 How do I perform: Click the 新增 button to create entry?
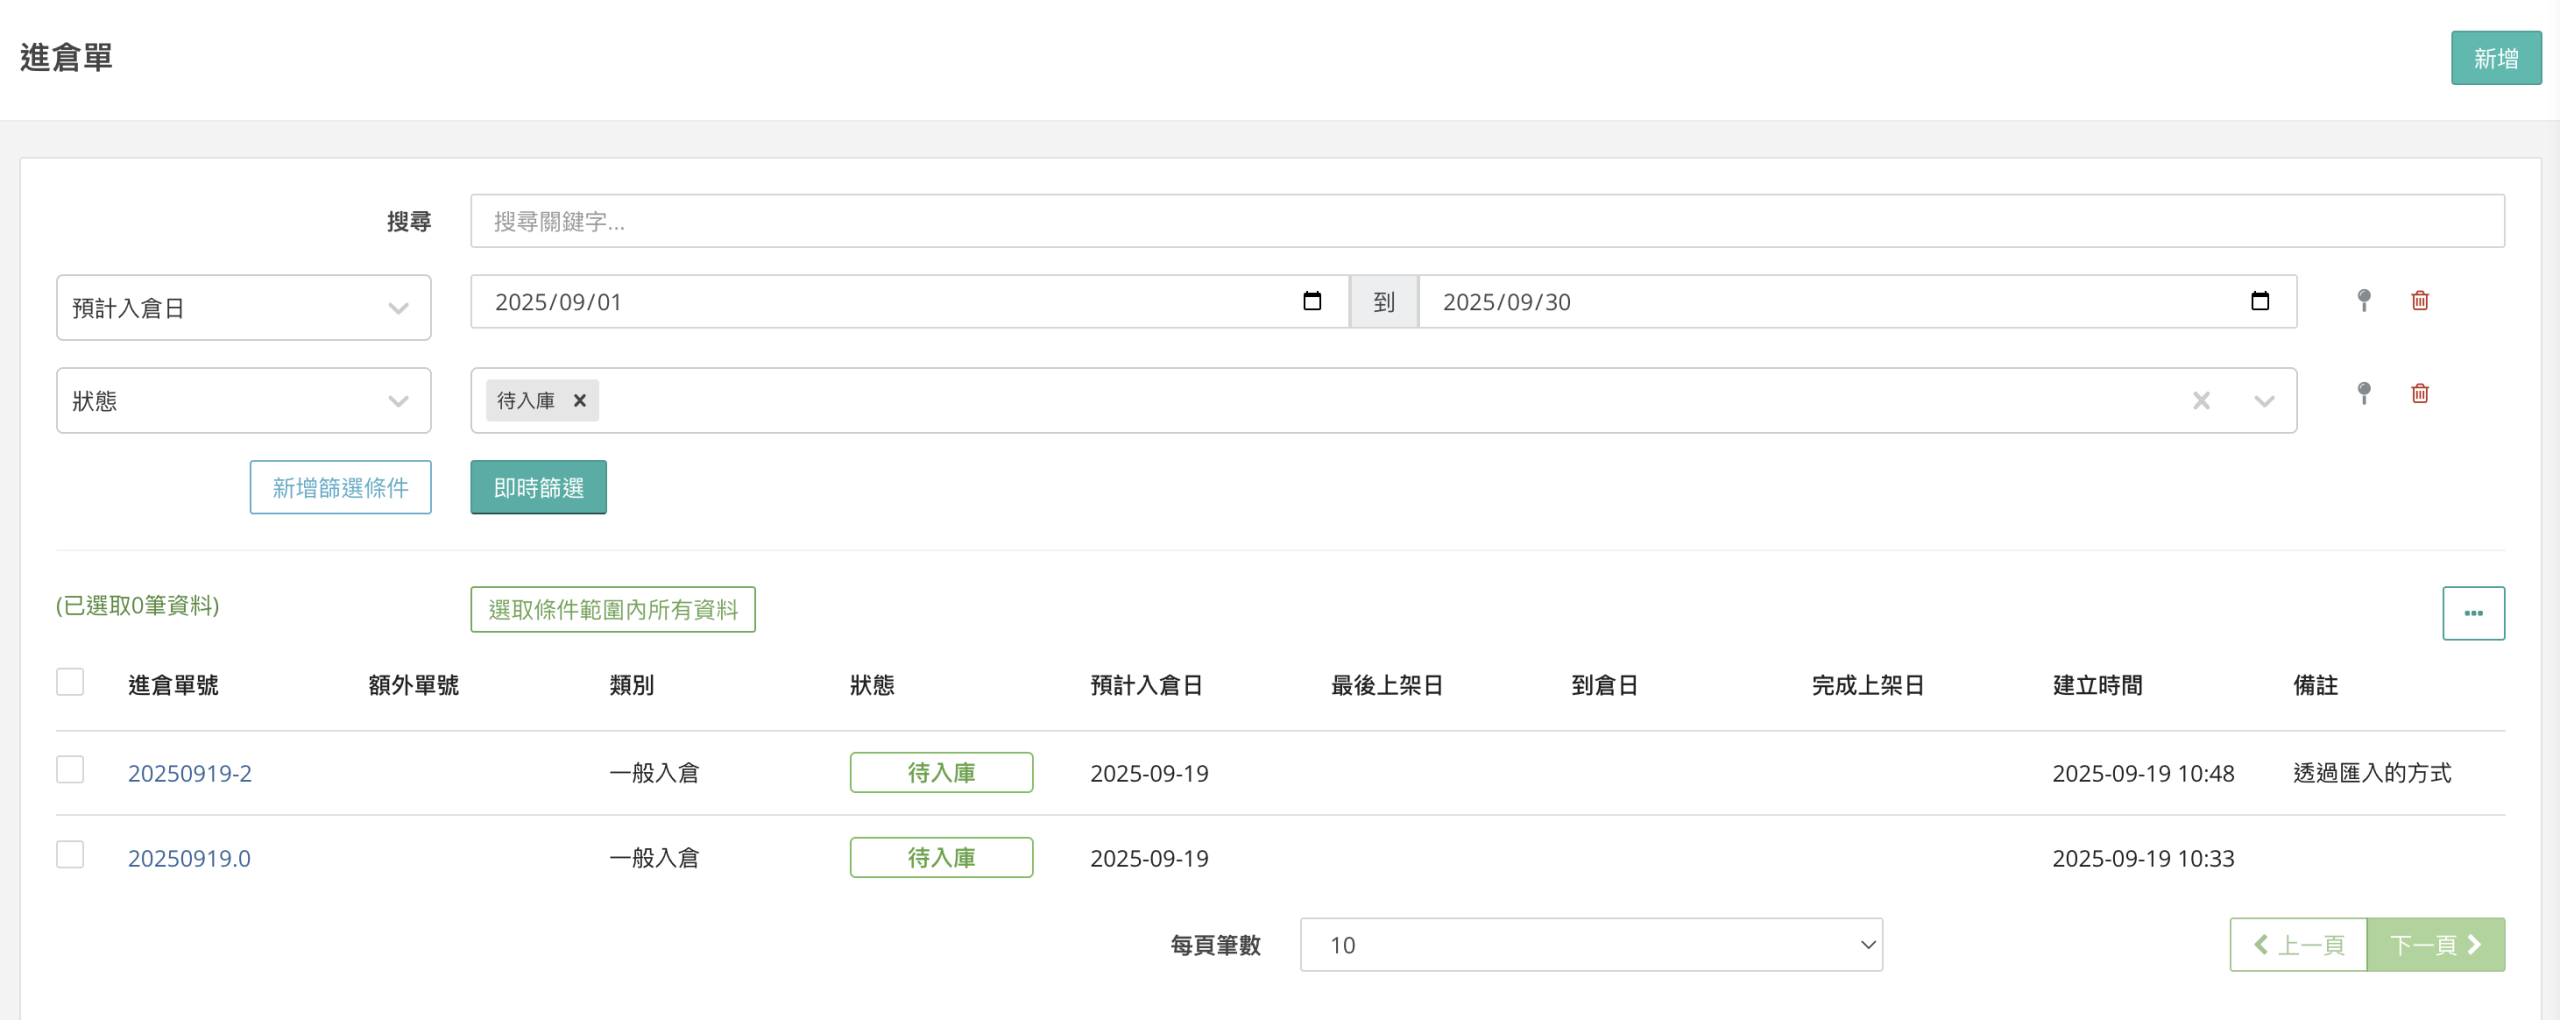[x=2495, y=59]
